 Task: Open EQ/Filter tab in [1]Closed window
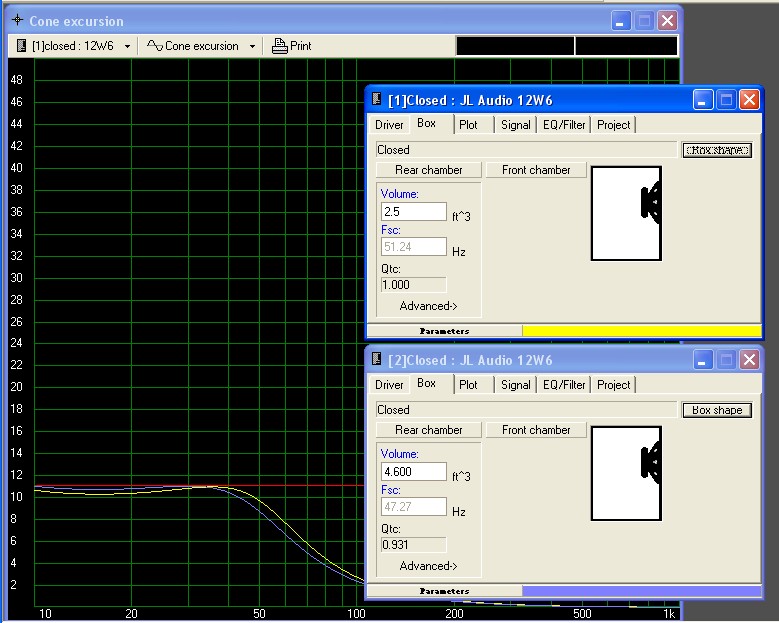pos(564,125)
